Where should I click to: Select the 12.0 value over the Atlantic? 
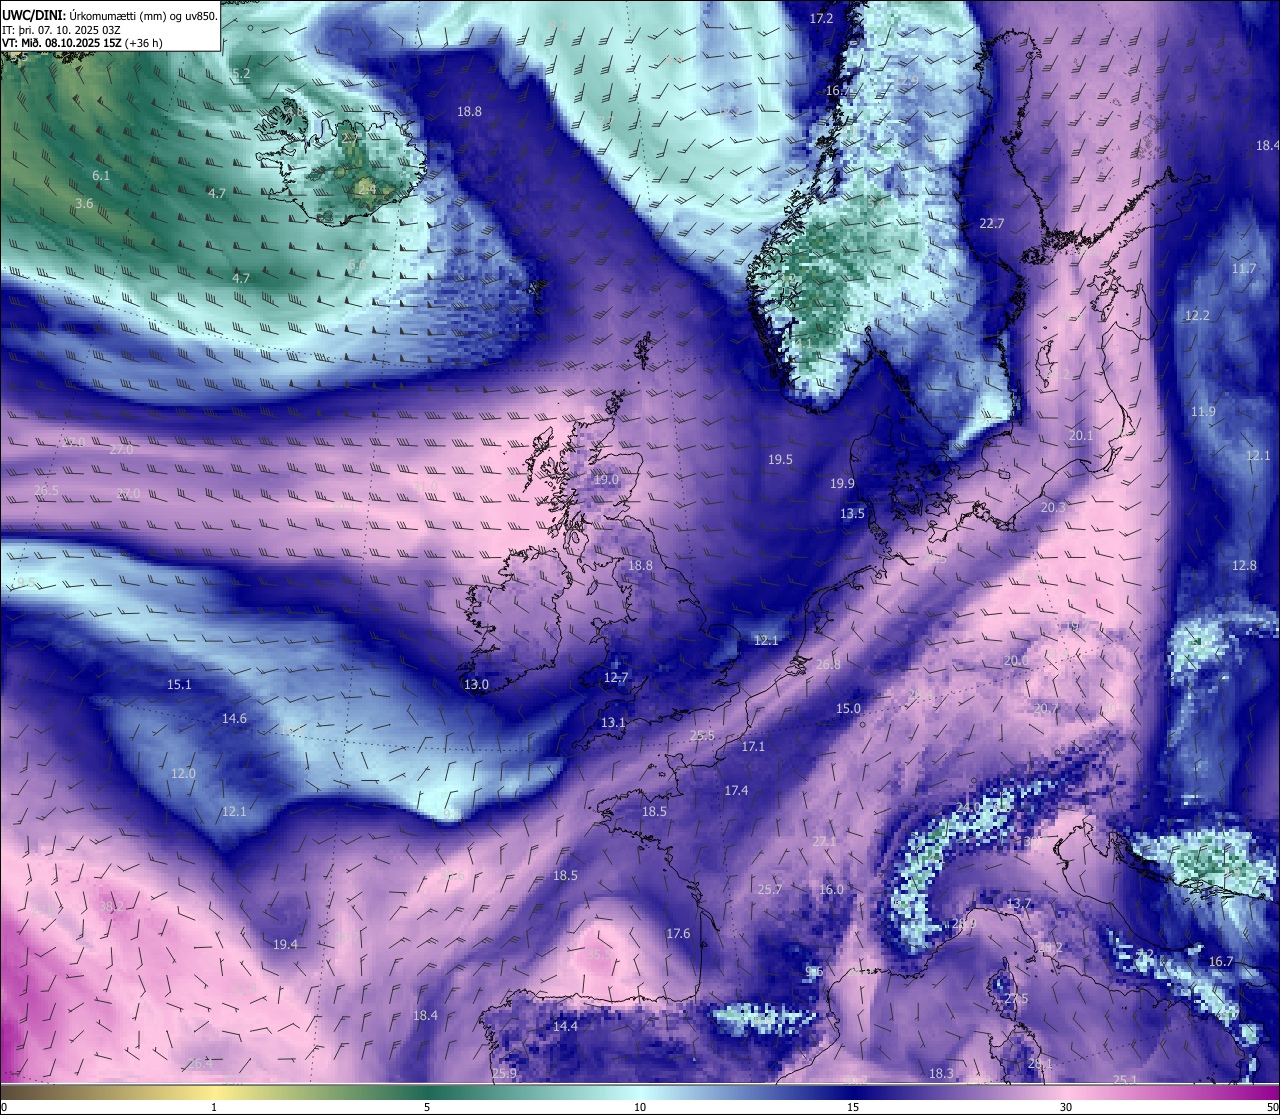point(183,774)
